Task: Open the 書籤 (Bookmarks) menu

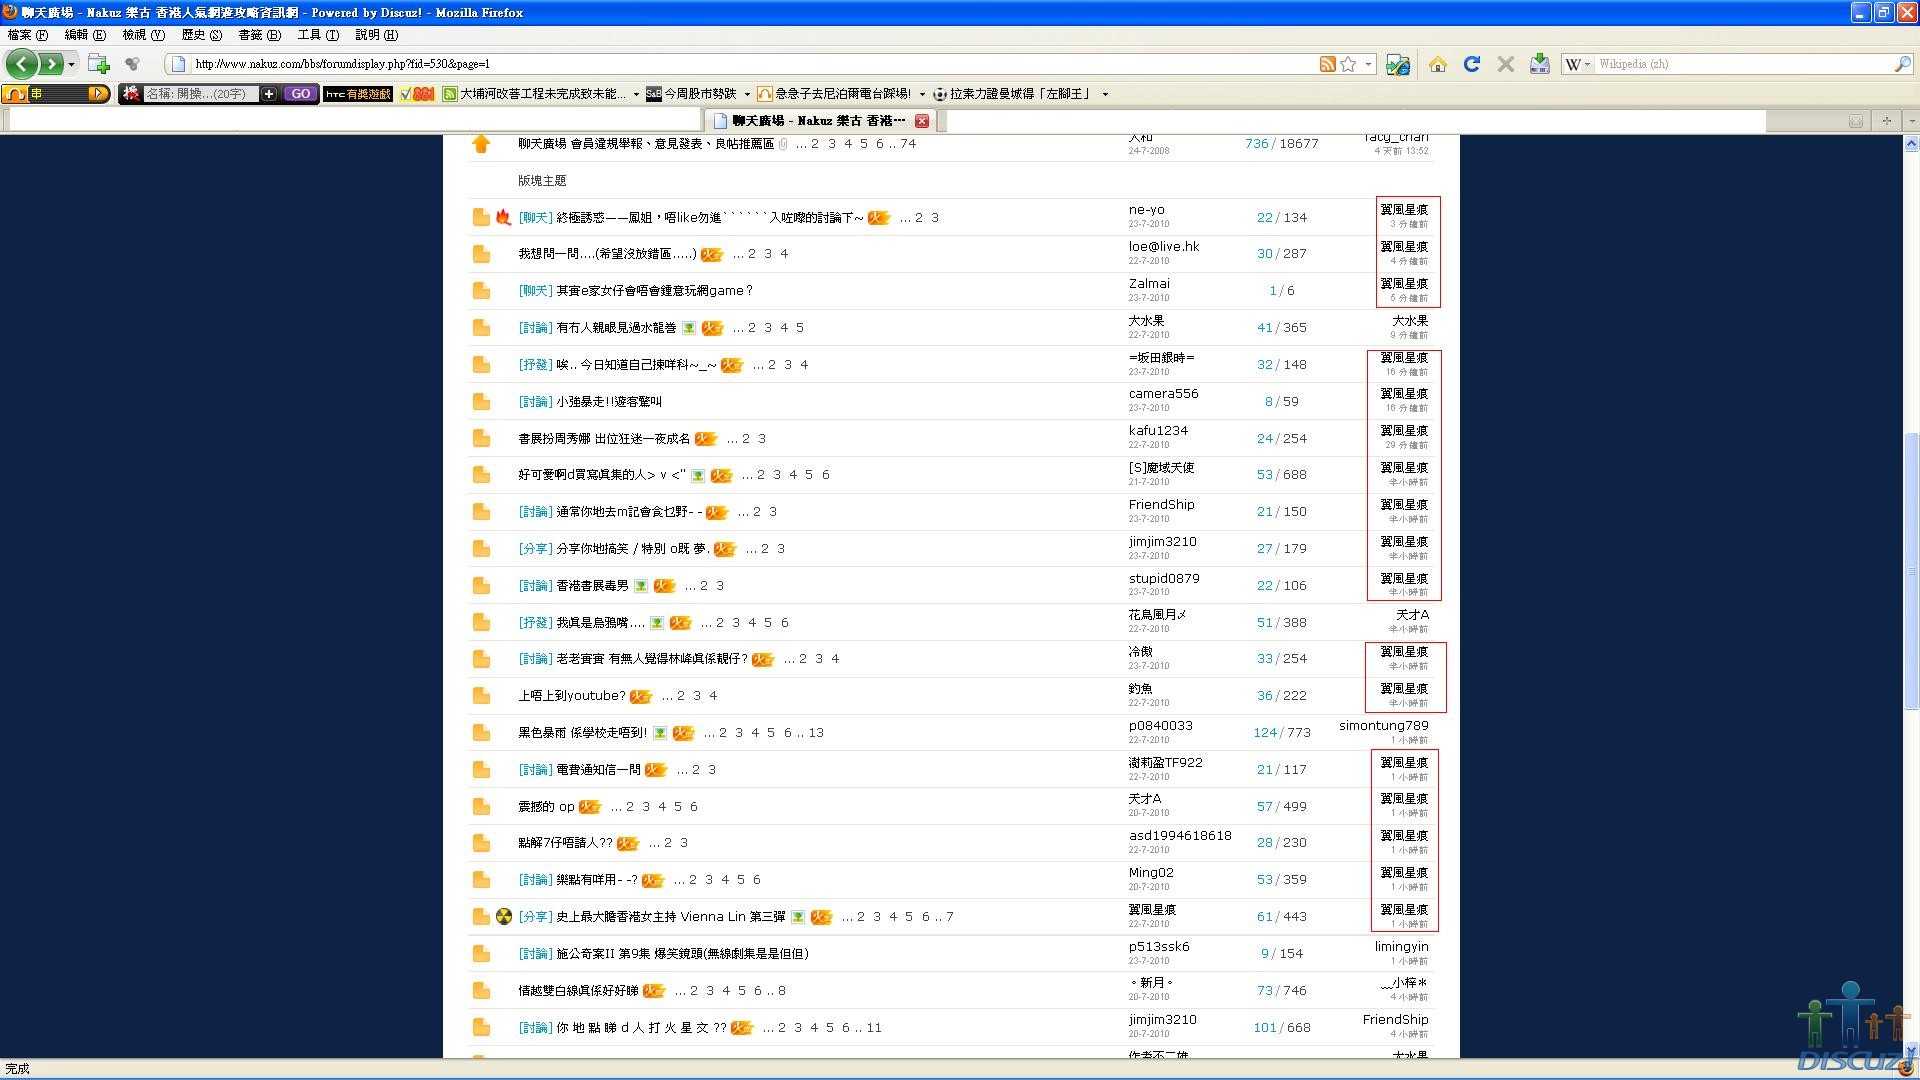Action: coord(260,35)
